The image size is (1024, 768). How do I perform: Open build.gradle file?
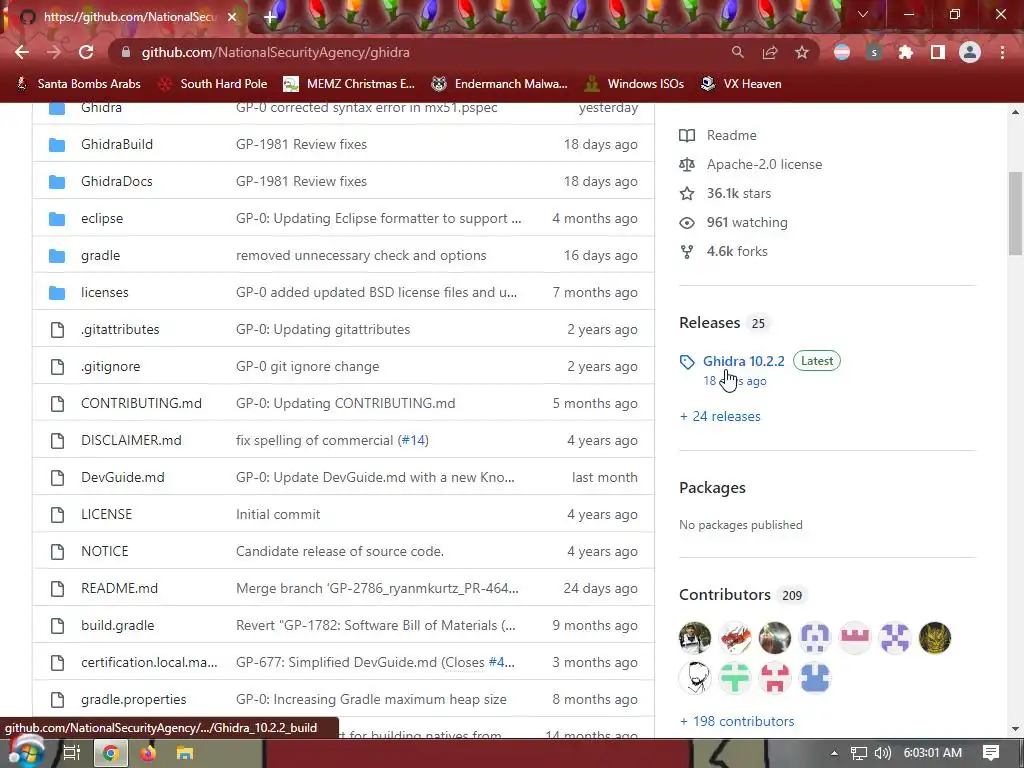118,626
